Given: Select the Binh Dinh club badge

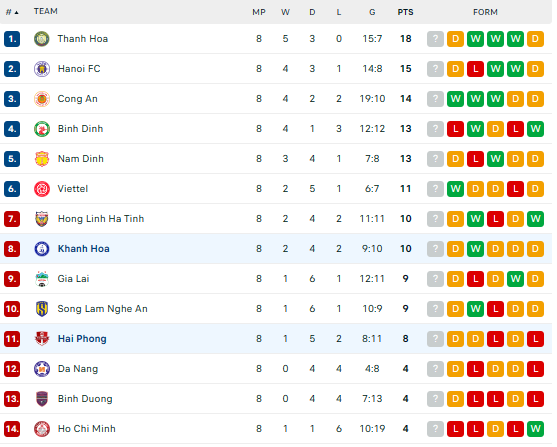Looking at the screenshot, I should 42,129.
